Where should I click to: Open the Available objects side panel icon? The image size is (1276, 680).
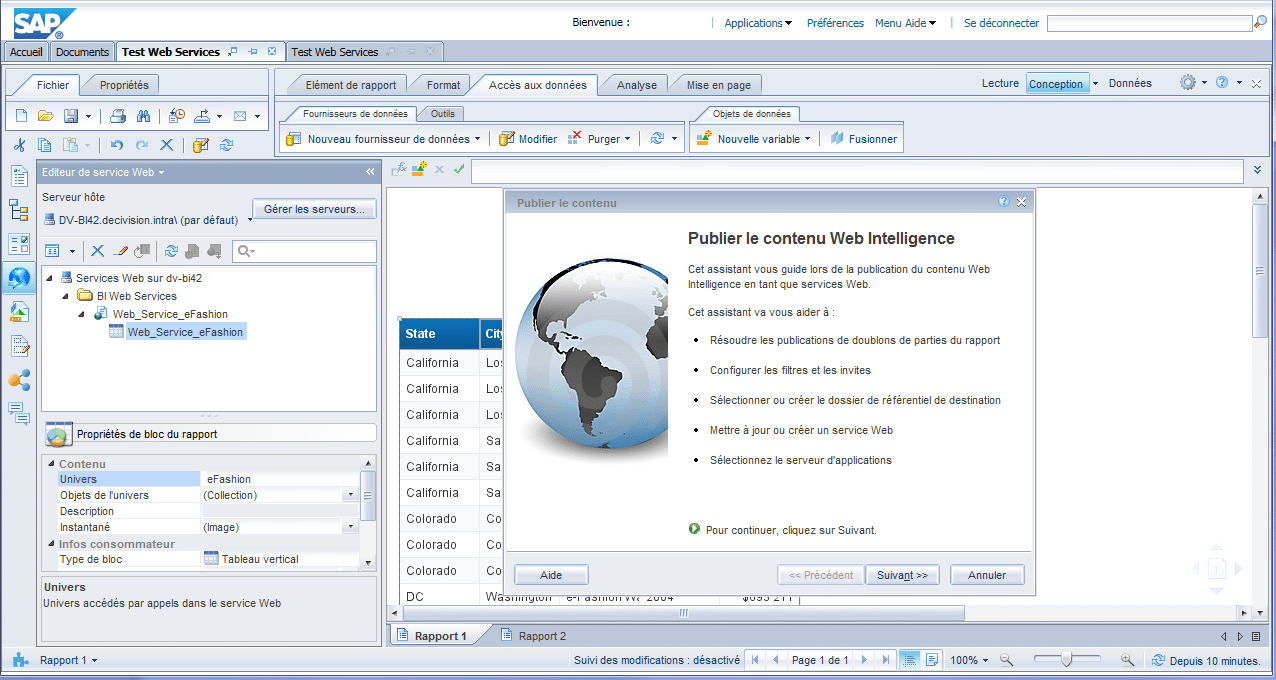click(19, 312)
